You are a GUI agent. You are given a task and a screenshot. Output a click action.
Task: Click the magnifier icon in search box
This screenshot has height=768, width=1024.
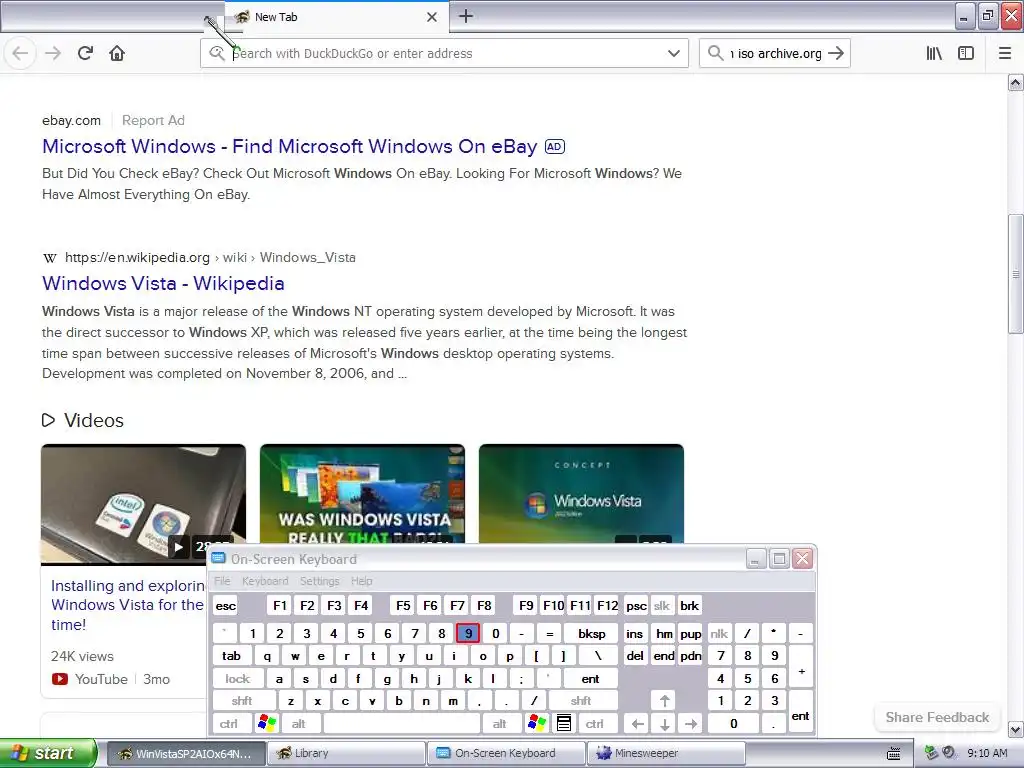[716, 53]
